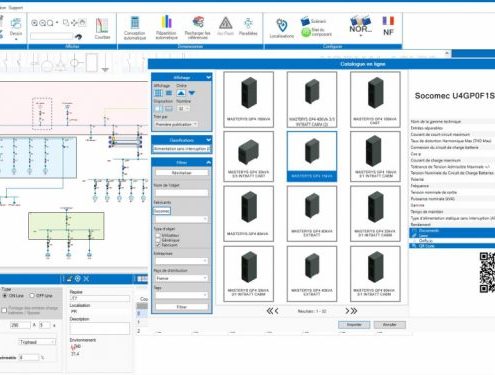This screenshot has height=375, width=495.
Task: Select descending order arrow in Affichage panel
Action: (192, 93)
